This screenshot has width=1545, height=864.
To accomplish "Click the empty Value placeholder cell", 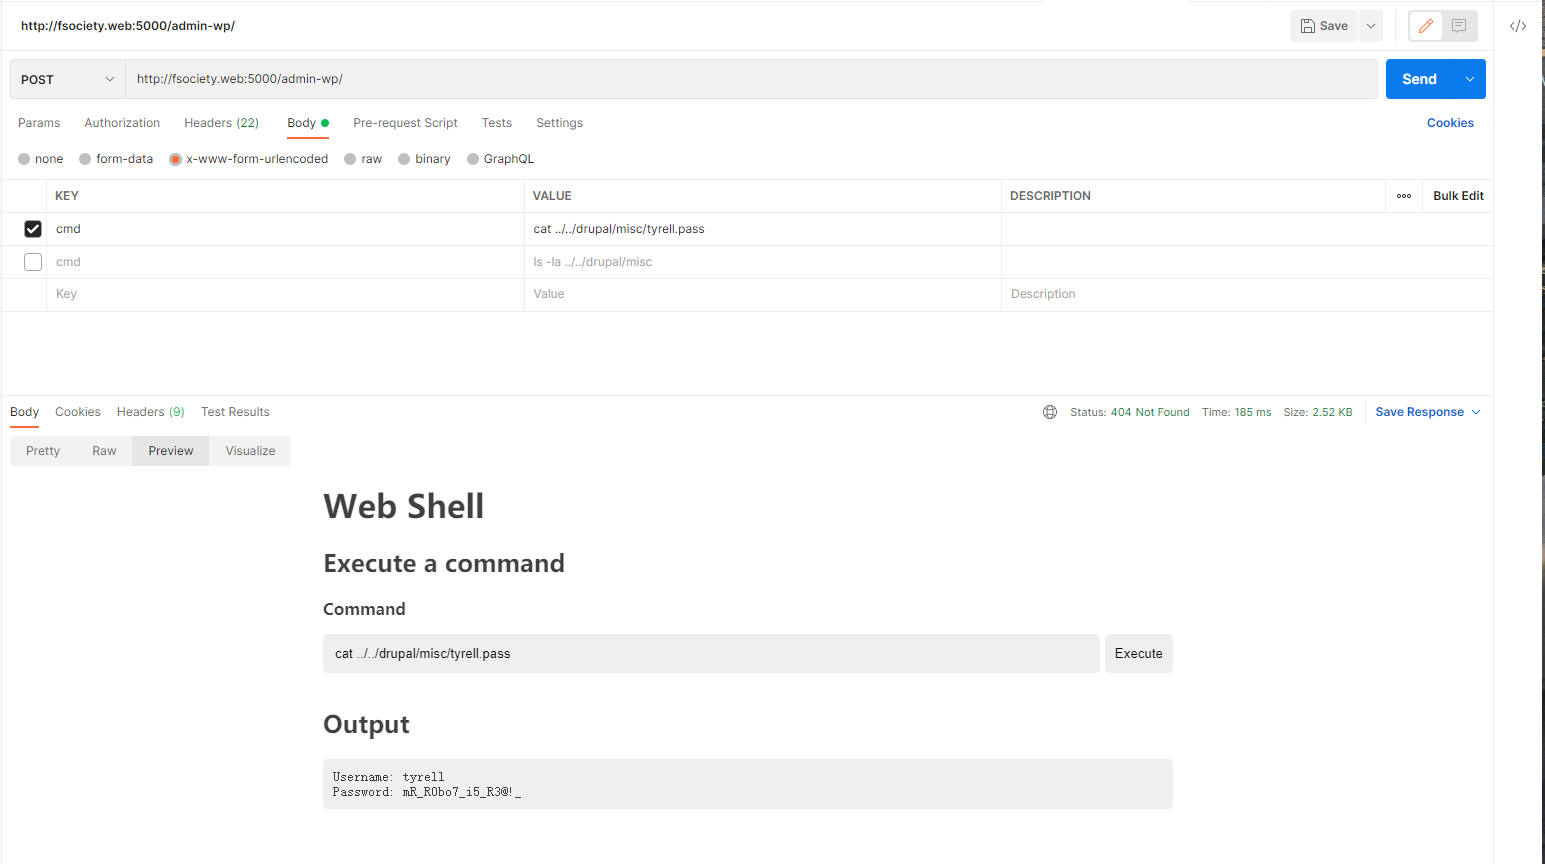I will pyautogui.click(x=762, y=294).
